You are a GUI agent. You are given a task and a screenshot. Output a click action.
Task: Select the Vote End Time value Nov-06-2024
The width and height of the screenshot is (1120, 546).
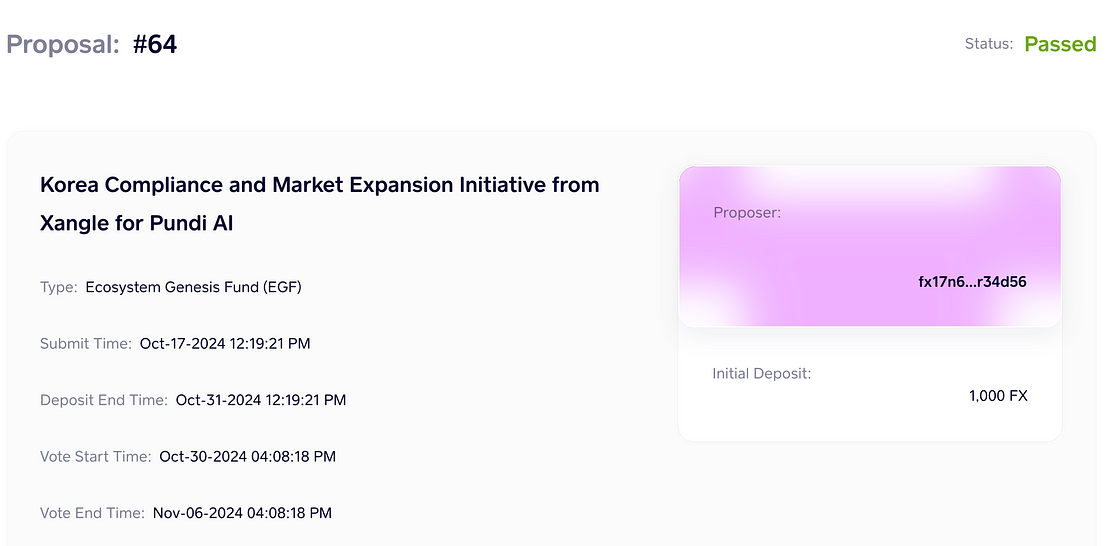coord(242,513)
